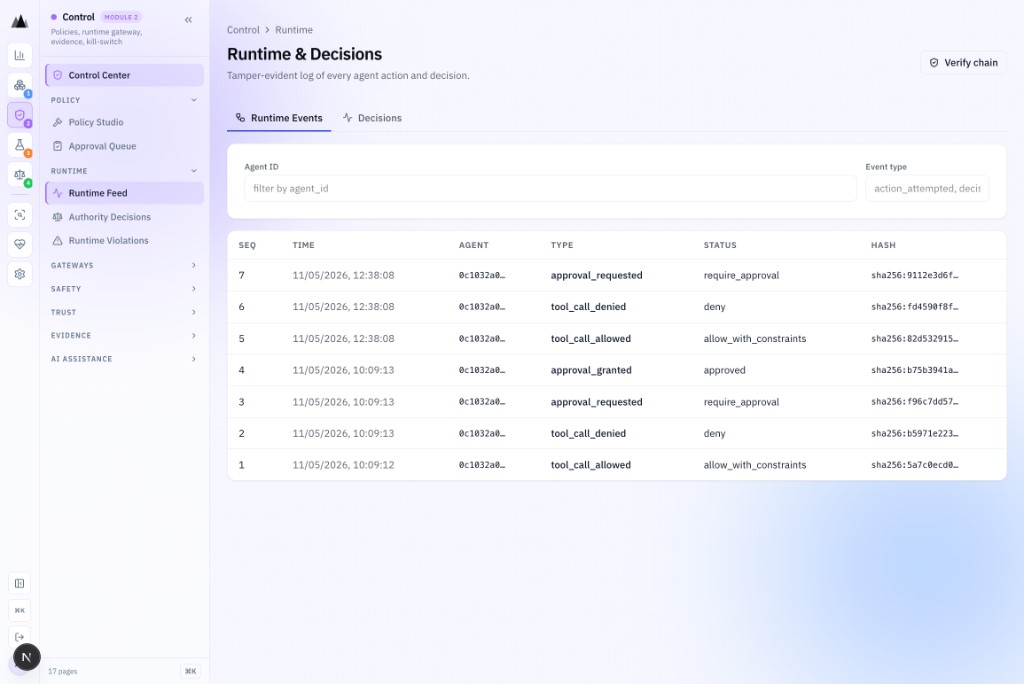Expand the AI ASSISTANCE section
The width and height of the screenshot is (1024, 684).
tap(125, 359)
